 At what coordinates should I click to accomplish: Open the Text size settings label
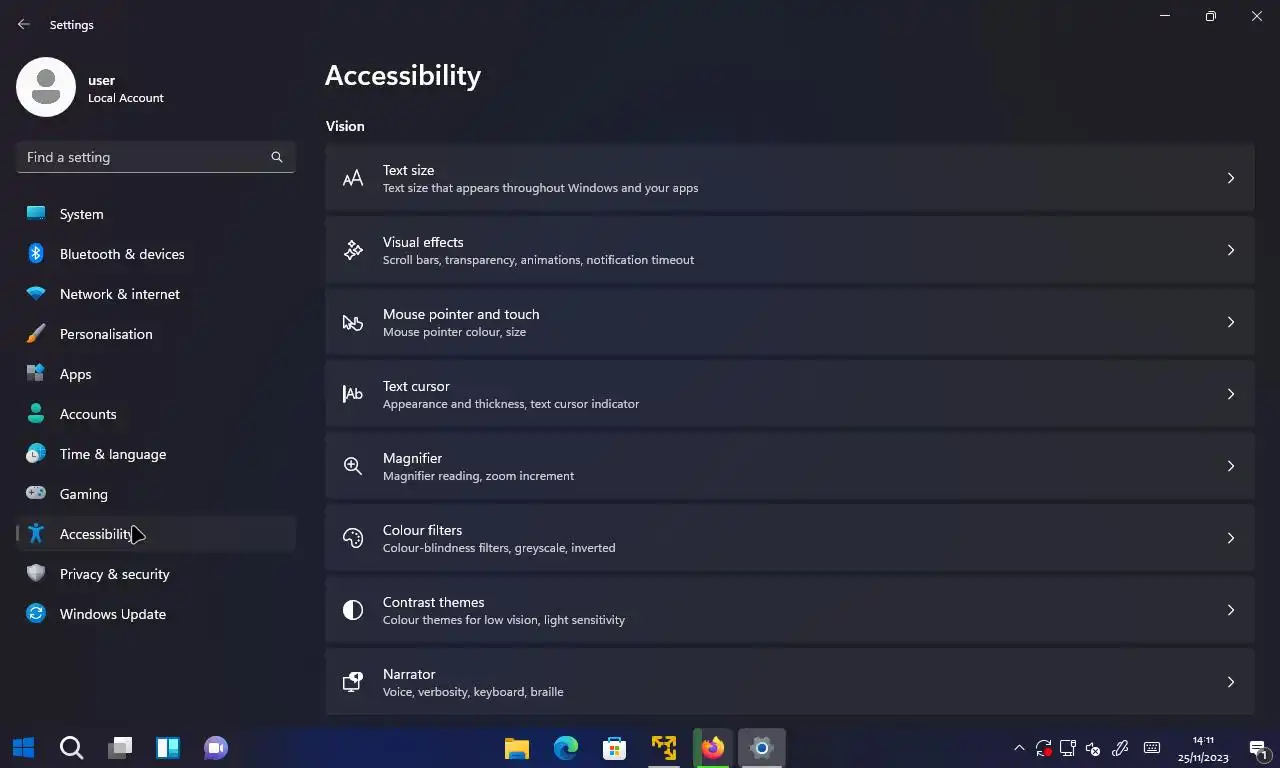click(x=408, y=170)
